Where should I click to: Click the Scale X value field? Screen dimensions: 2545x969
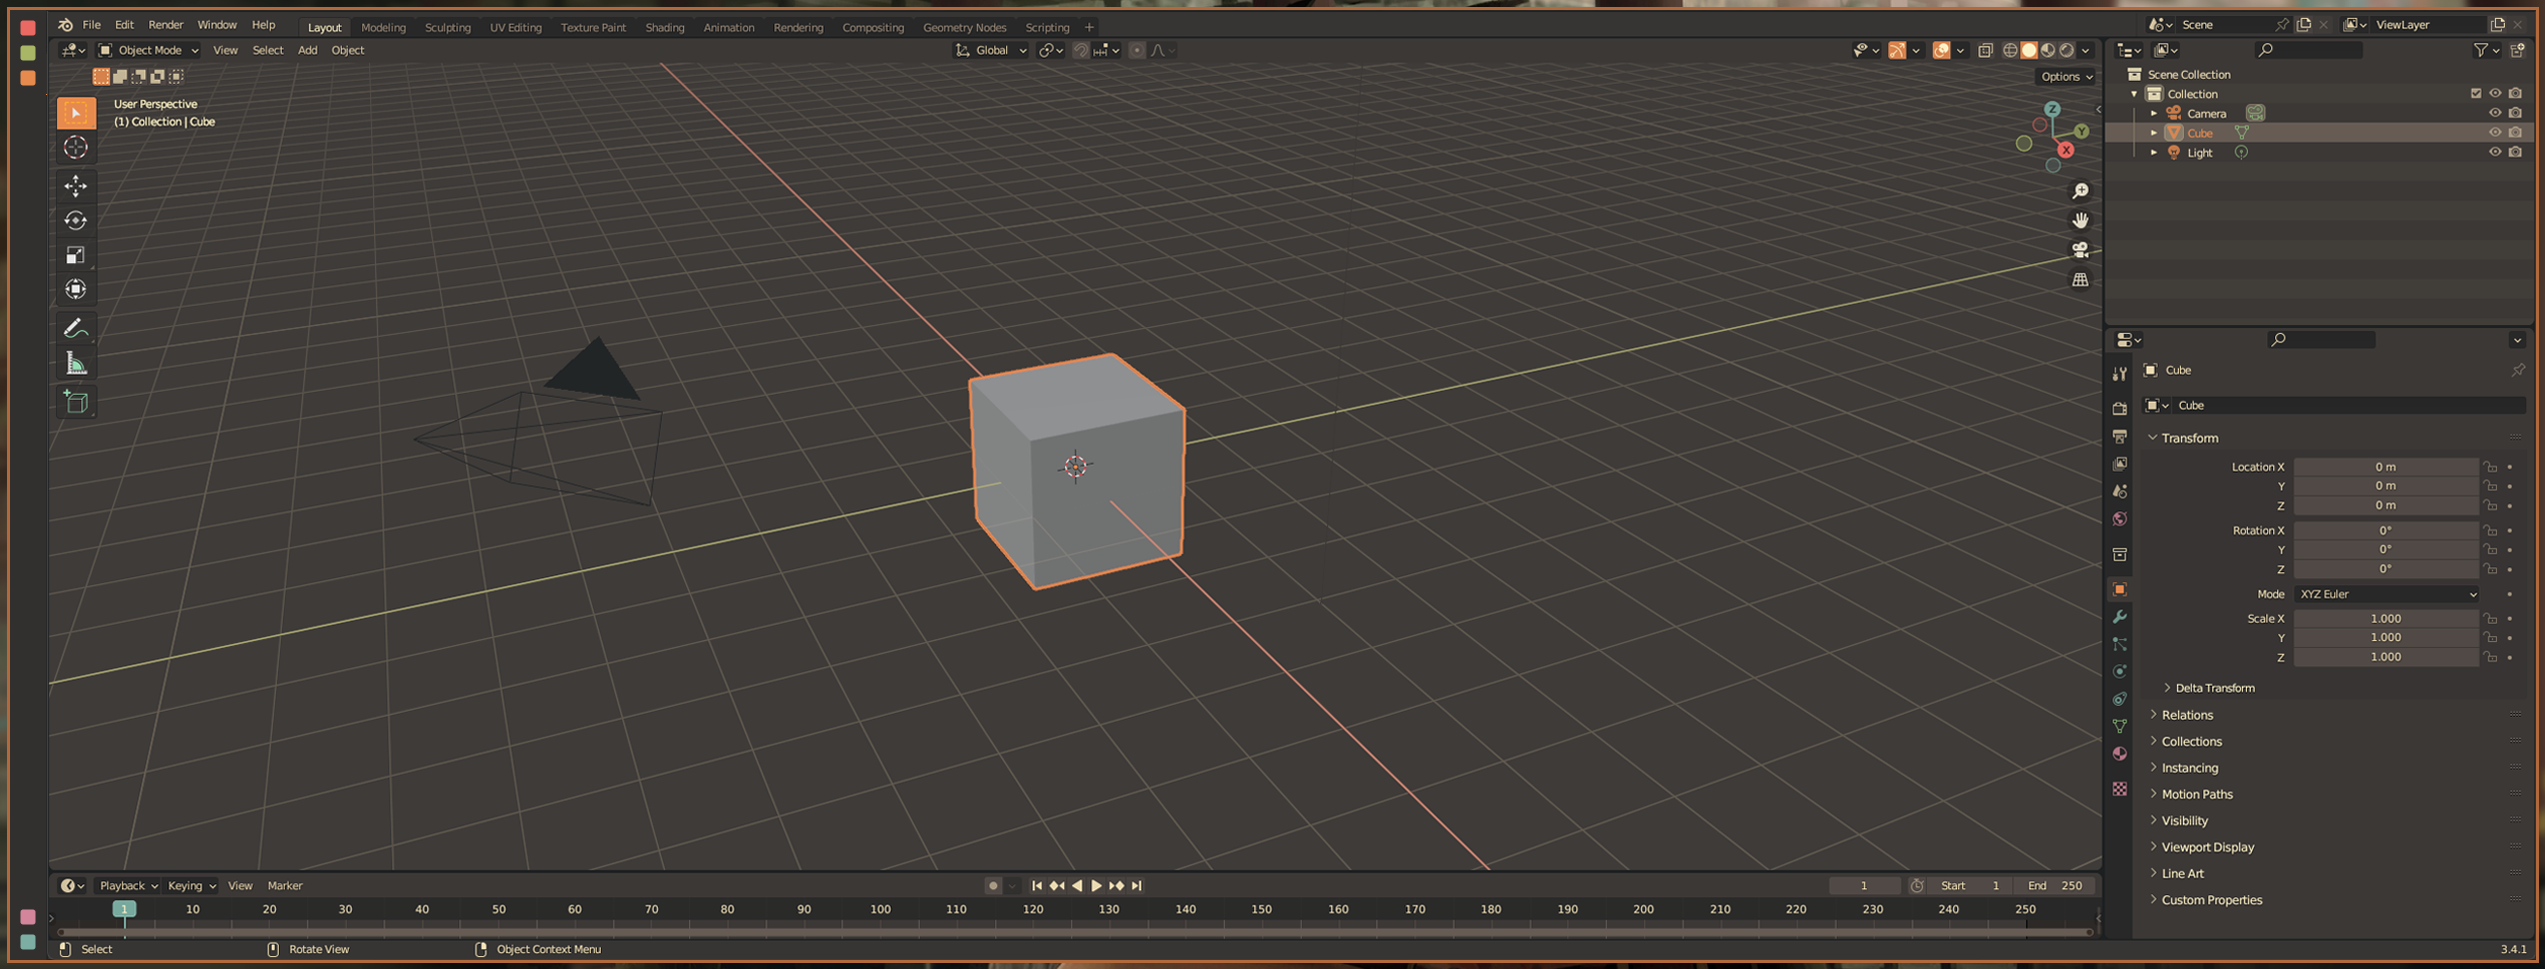[x=2385, y=619]
